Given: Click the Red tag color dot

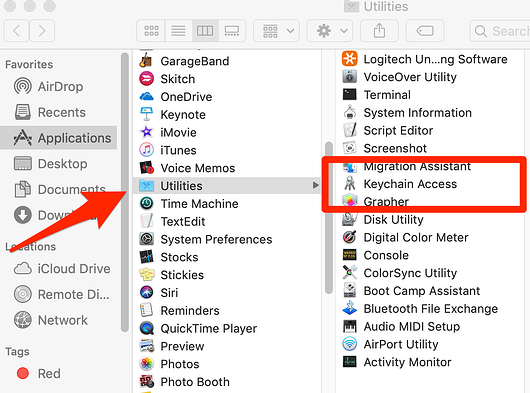Looking at the screenshot, I should pos(23,373).
